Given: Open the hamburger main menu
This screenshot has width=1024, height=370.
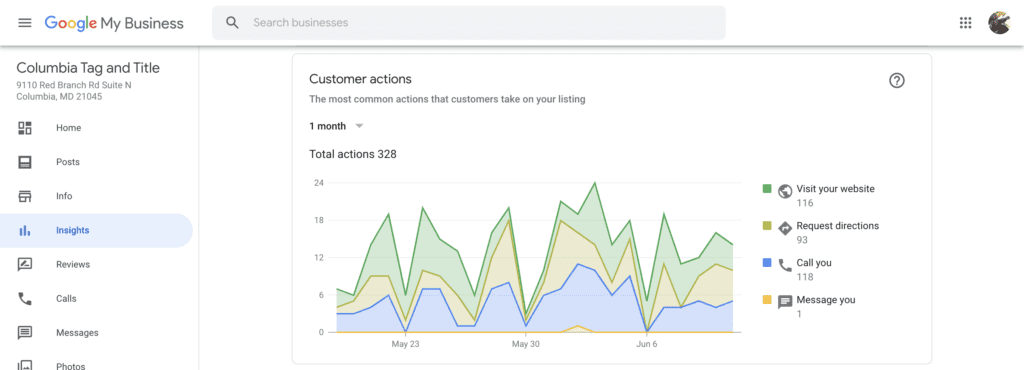Looking at the screenshot, I should (25, 23).
